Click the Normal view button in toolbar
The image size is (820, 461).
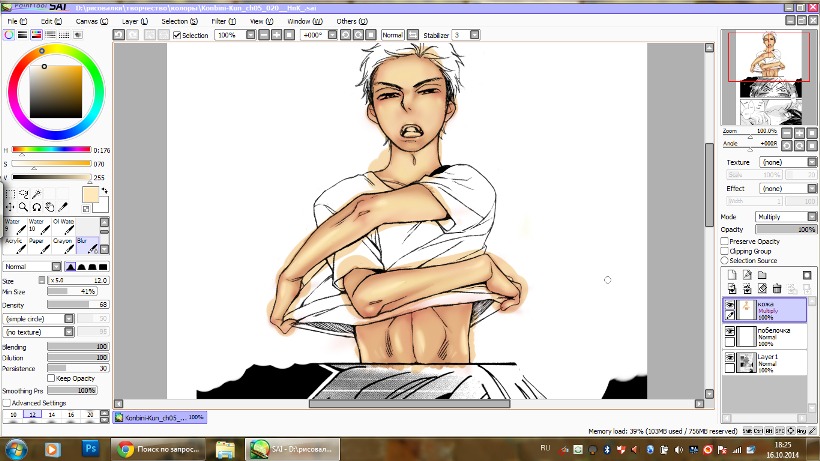pos(392,35)
